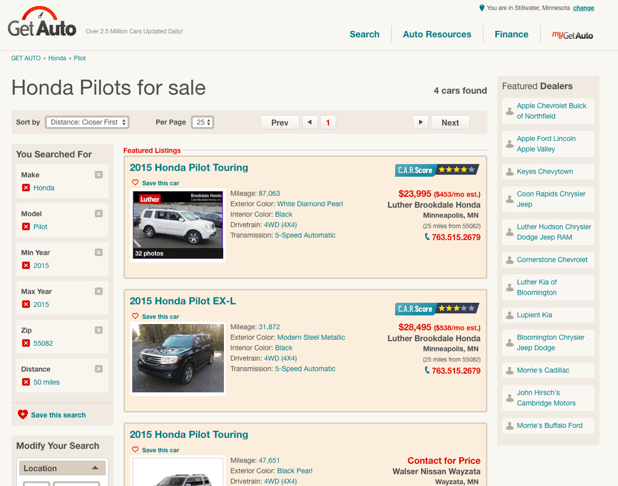
Task: Click Contact for Price on third listing
Action: tap(444, 460)
